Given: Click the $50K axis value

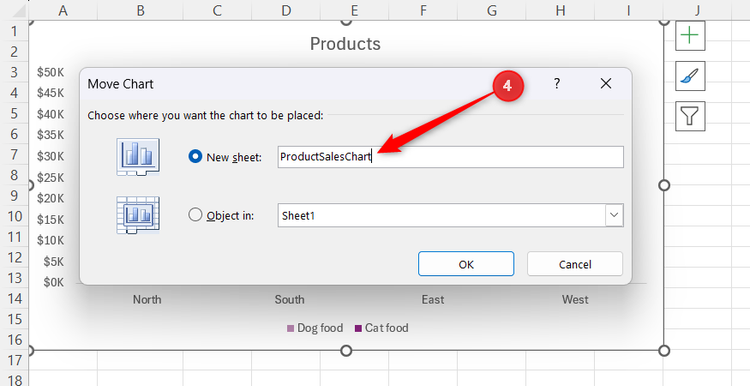Looking at the screenshot, I should [50, 72].
